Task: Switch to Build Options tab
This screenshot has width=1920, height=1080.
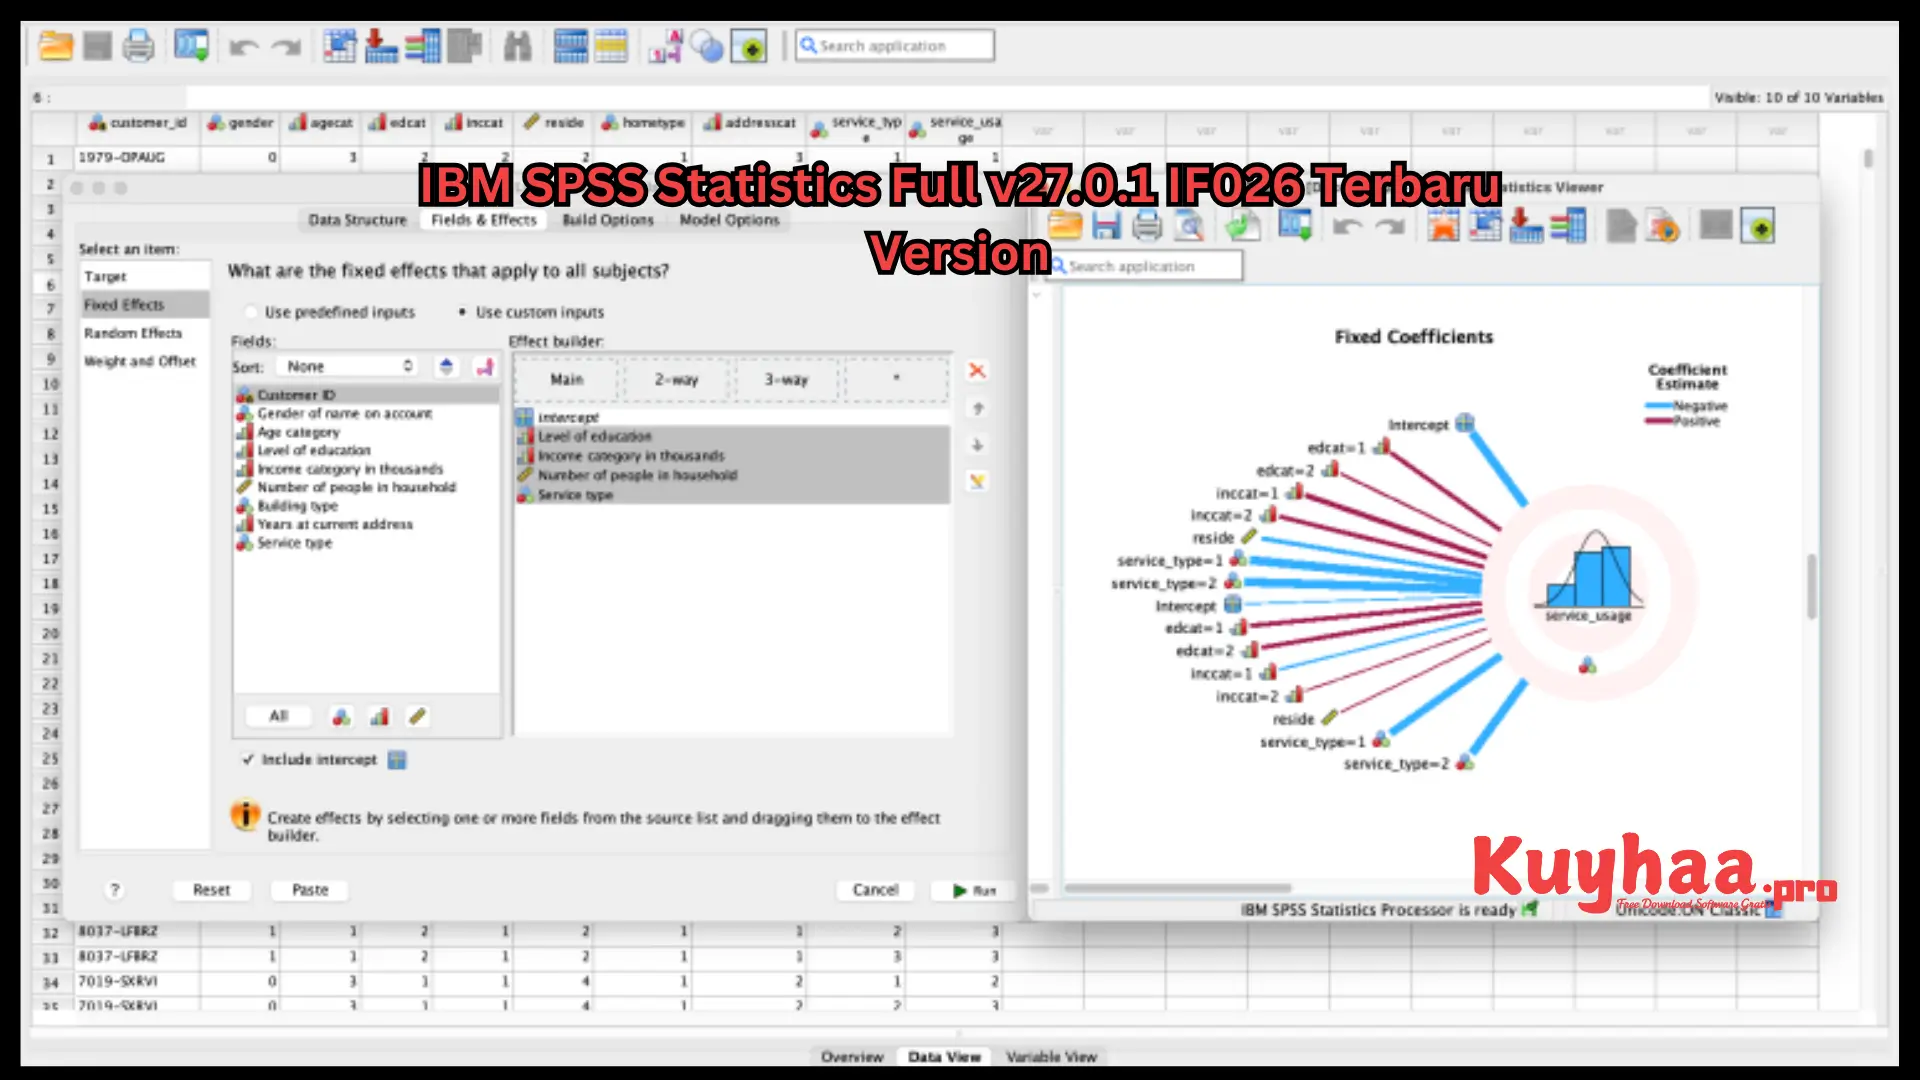Action: coord(608,220)
